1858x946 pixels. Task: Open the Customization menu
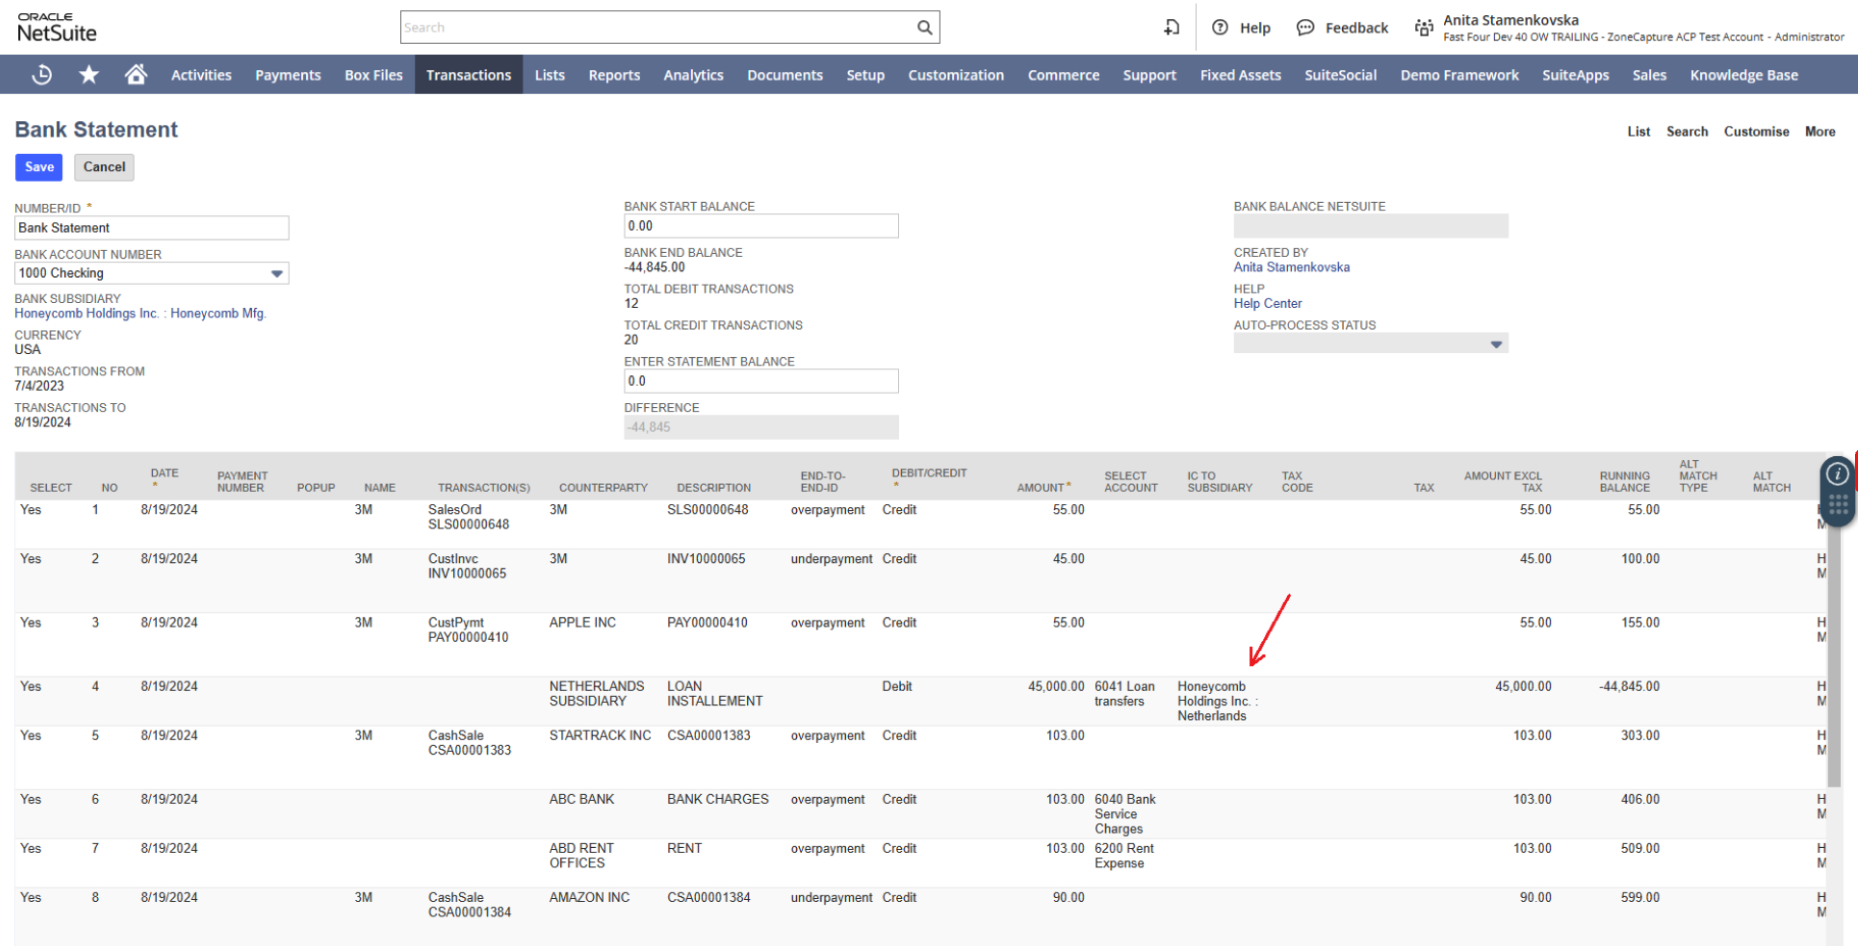coord(956,75)
